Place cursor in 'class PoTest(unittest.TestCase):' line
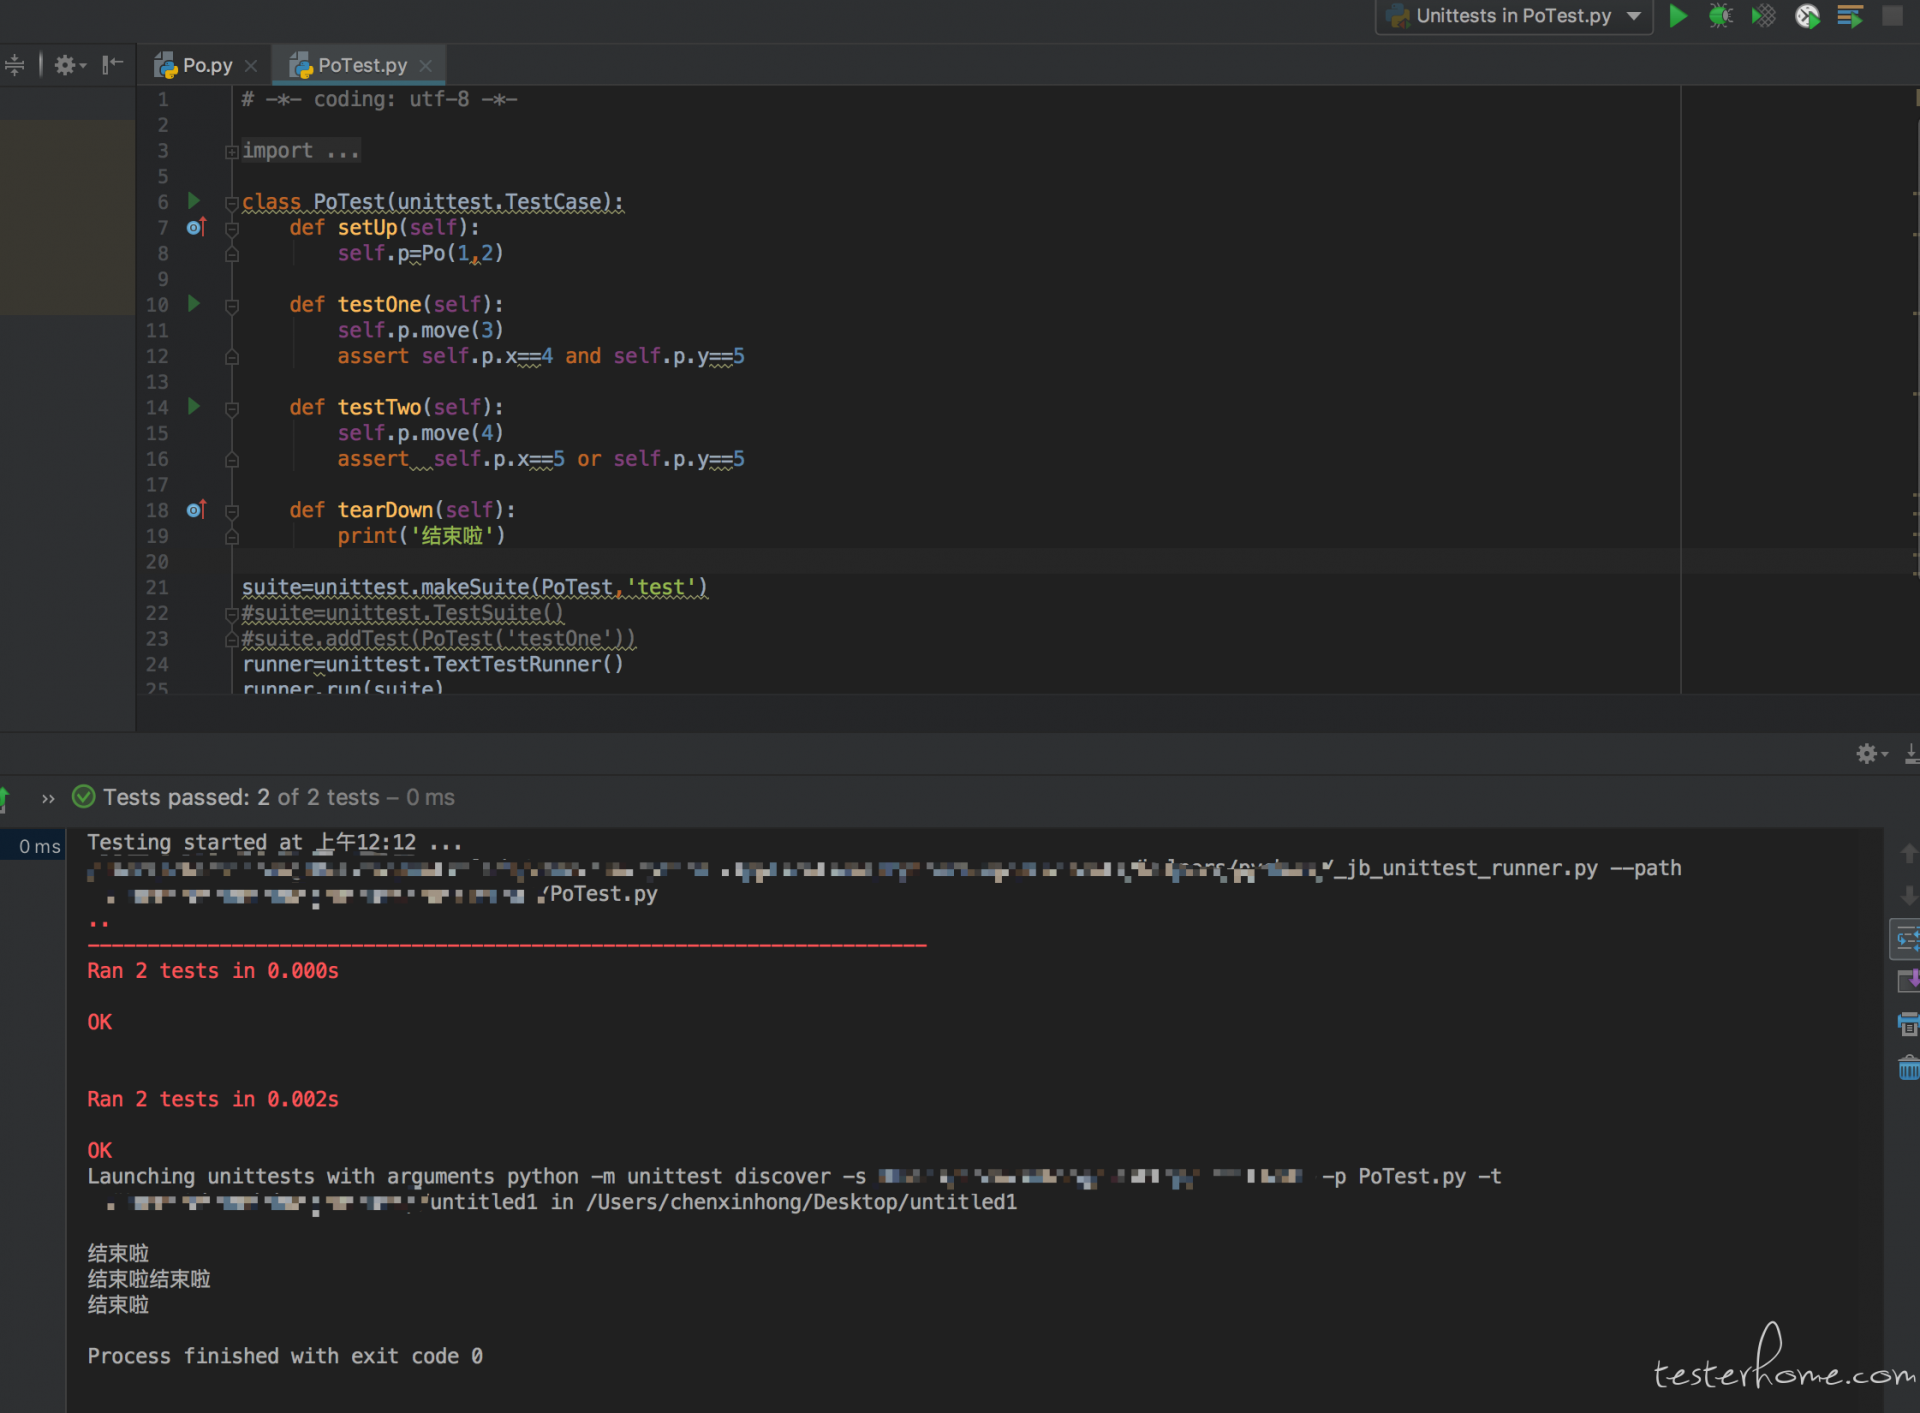 [433, 202]
